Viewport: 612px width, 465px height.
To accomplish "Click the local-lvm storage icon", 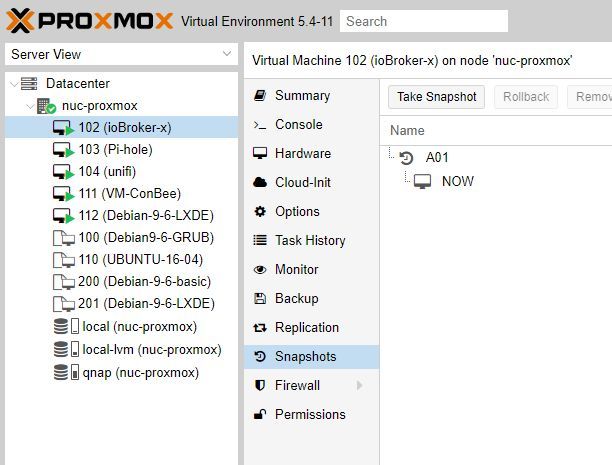I will tap(62, 350).
